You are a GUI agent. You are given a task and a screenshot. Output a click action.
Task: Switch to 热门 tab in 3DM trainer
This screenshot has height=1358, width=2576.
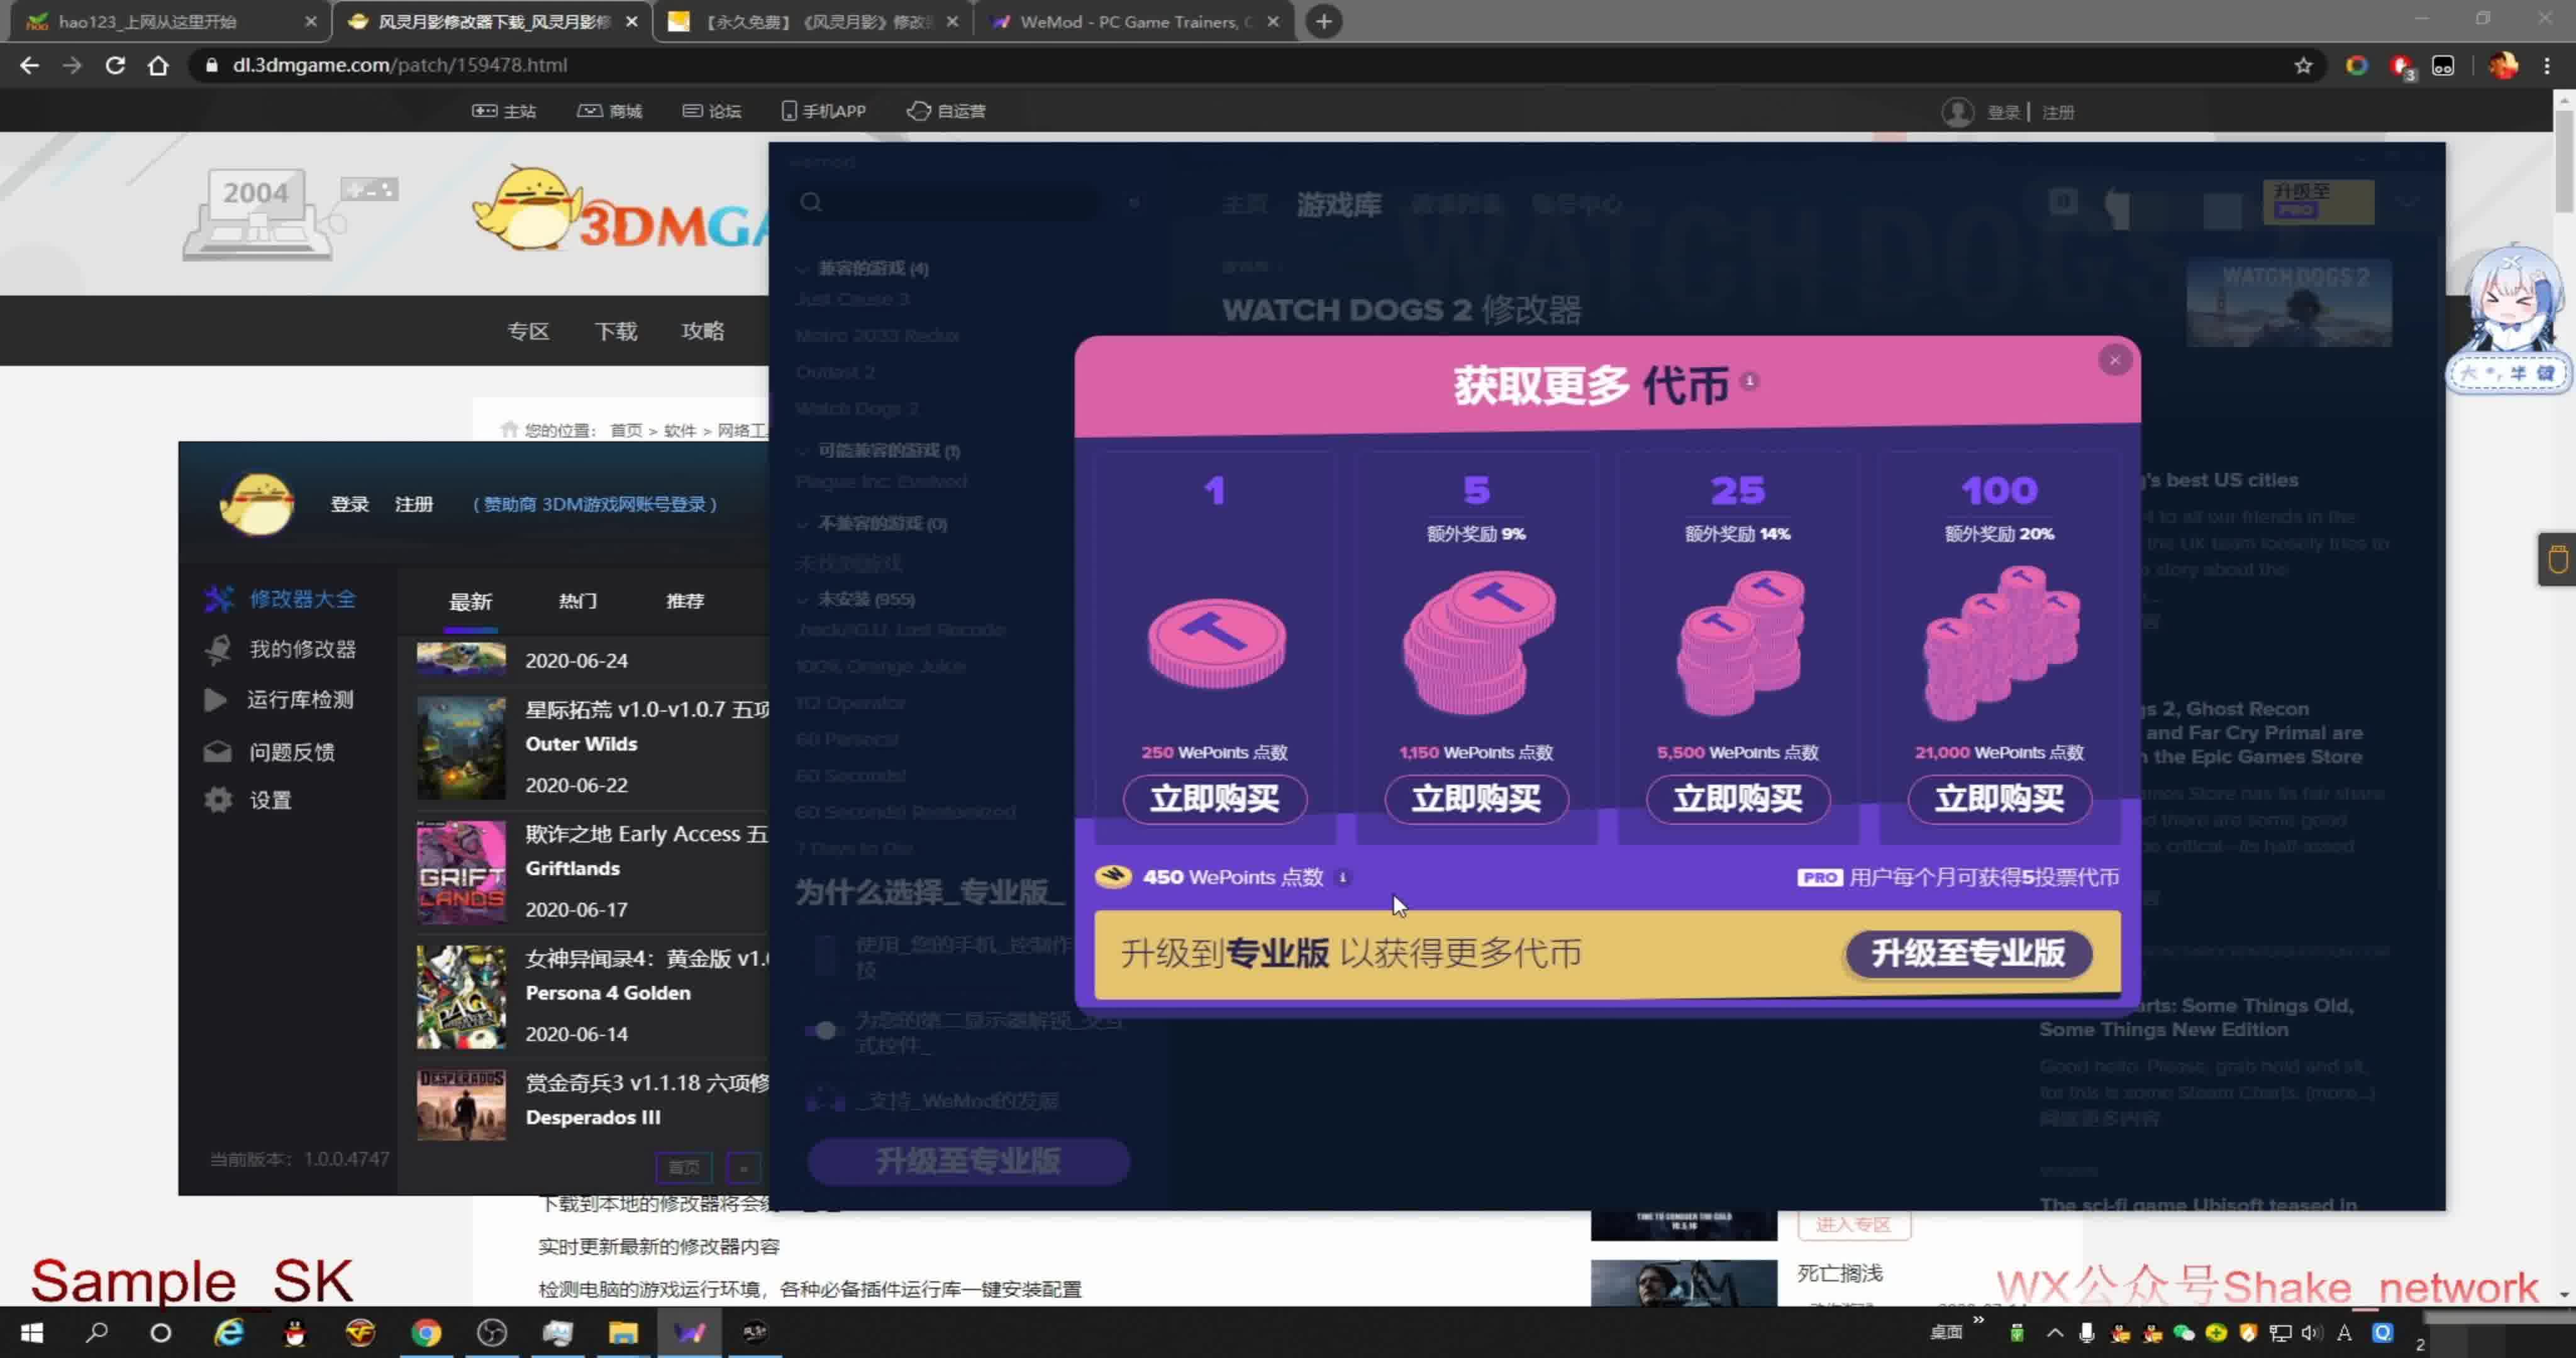577,601
